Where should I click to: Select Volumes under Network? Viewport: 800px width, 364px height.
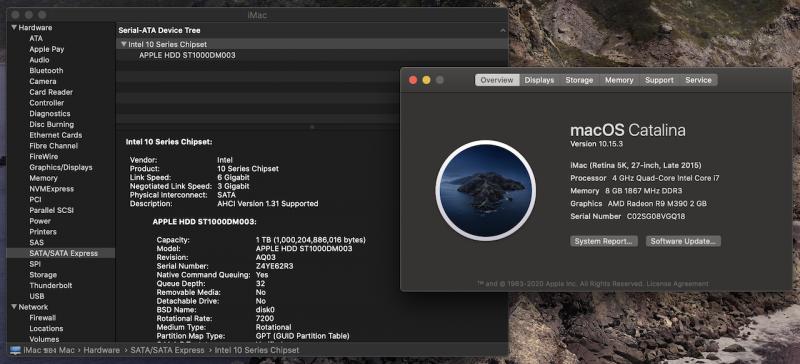point(44,339)
